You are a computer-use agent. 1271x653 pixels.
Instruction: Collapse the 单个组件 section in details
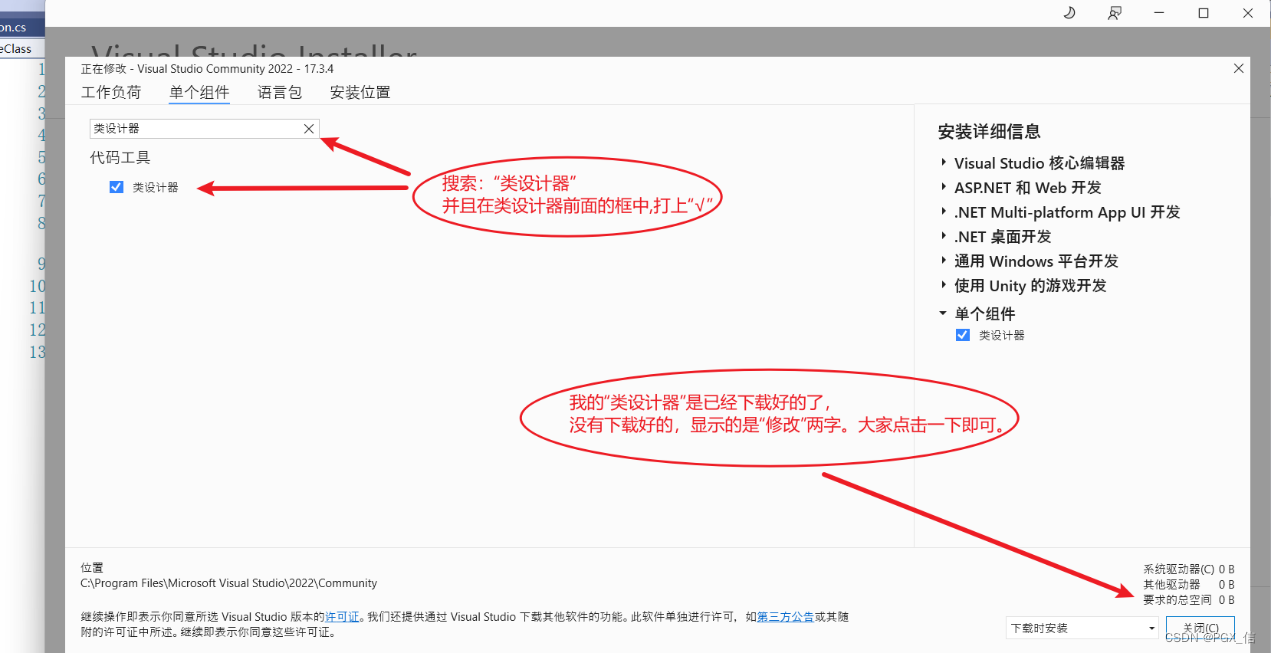point(943,313)
